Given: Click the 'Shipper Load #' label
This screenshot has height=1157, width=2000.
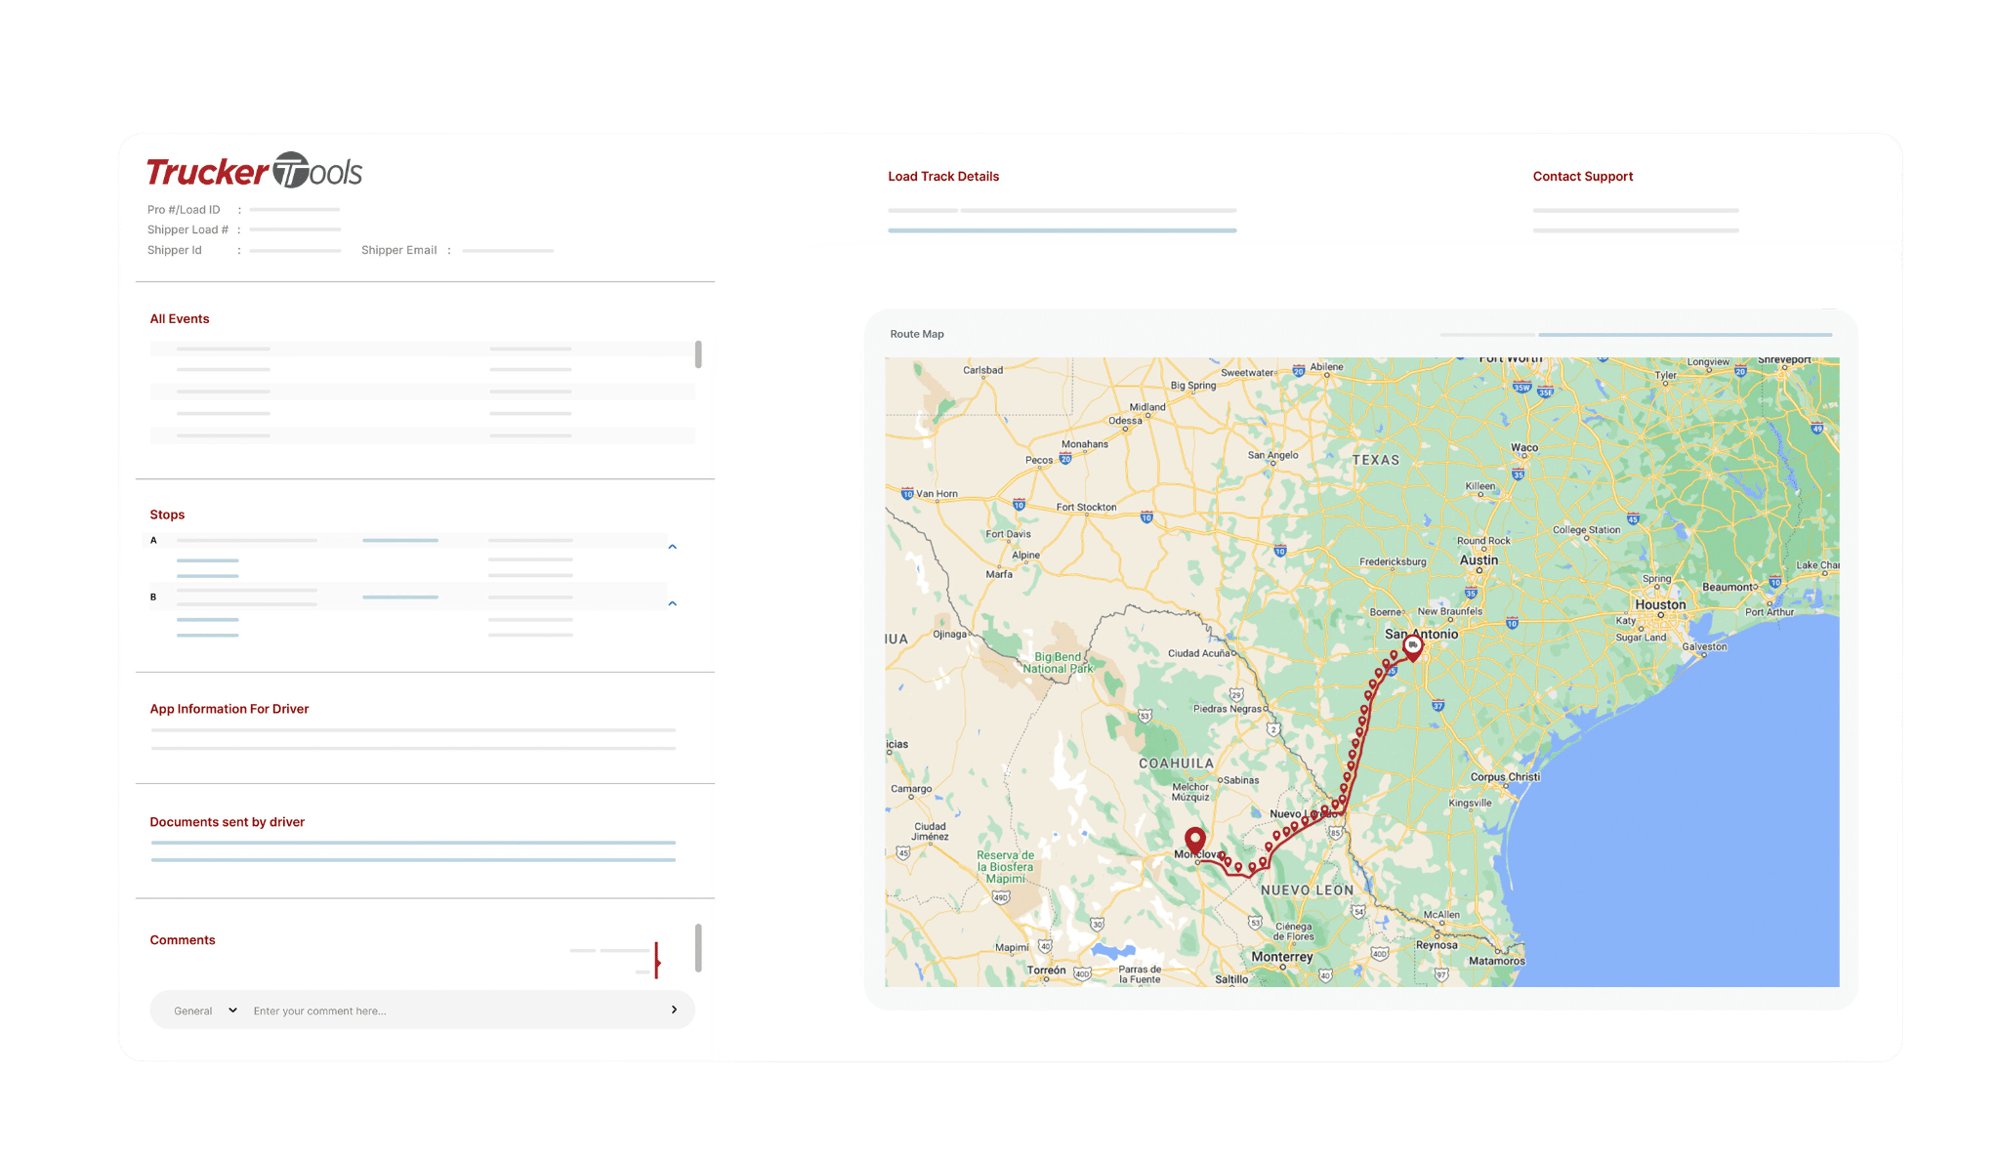Looking at the screenshot, I should 187,230.
